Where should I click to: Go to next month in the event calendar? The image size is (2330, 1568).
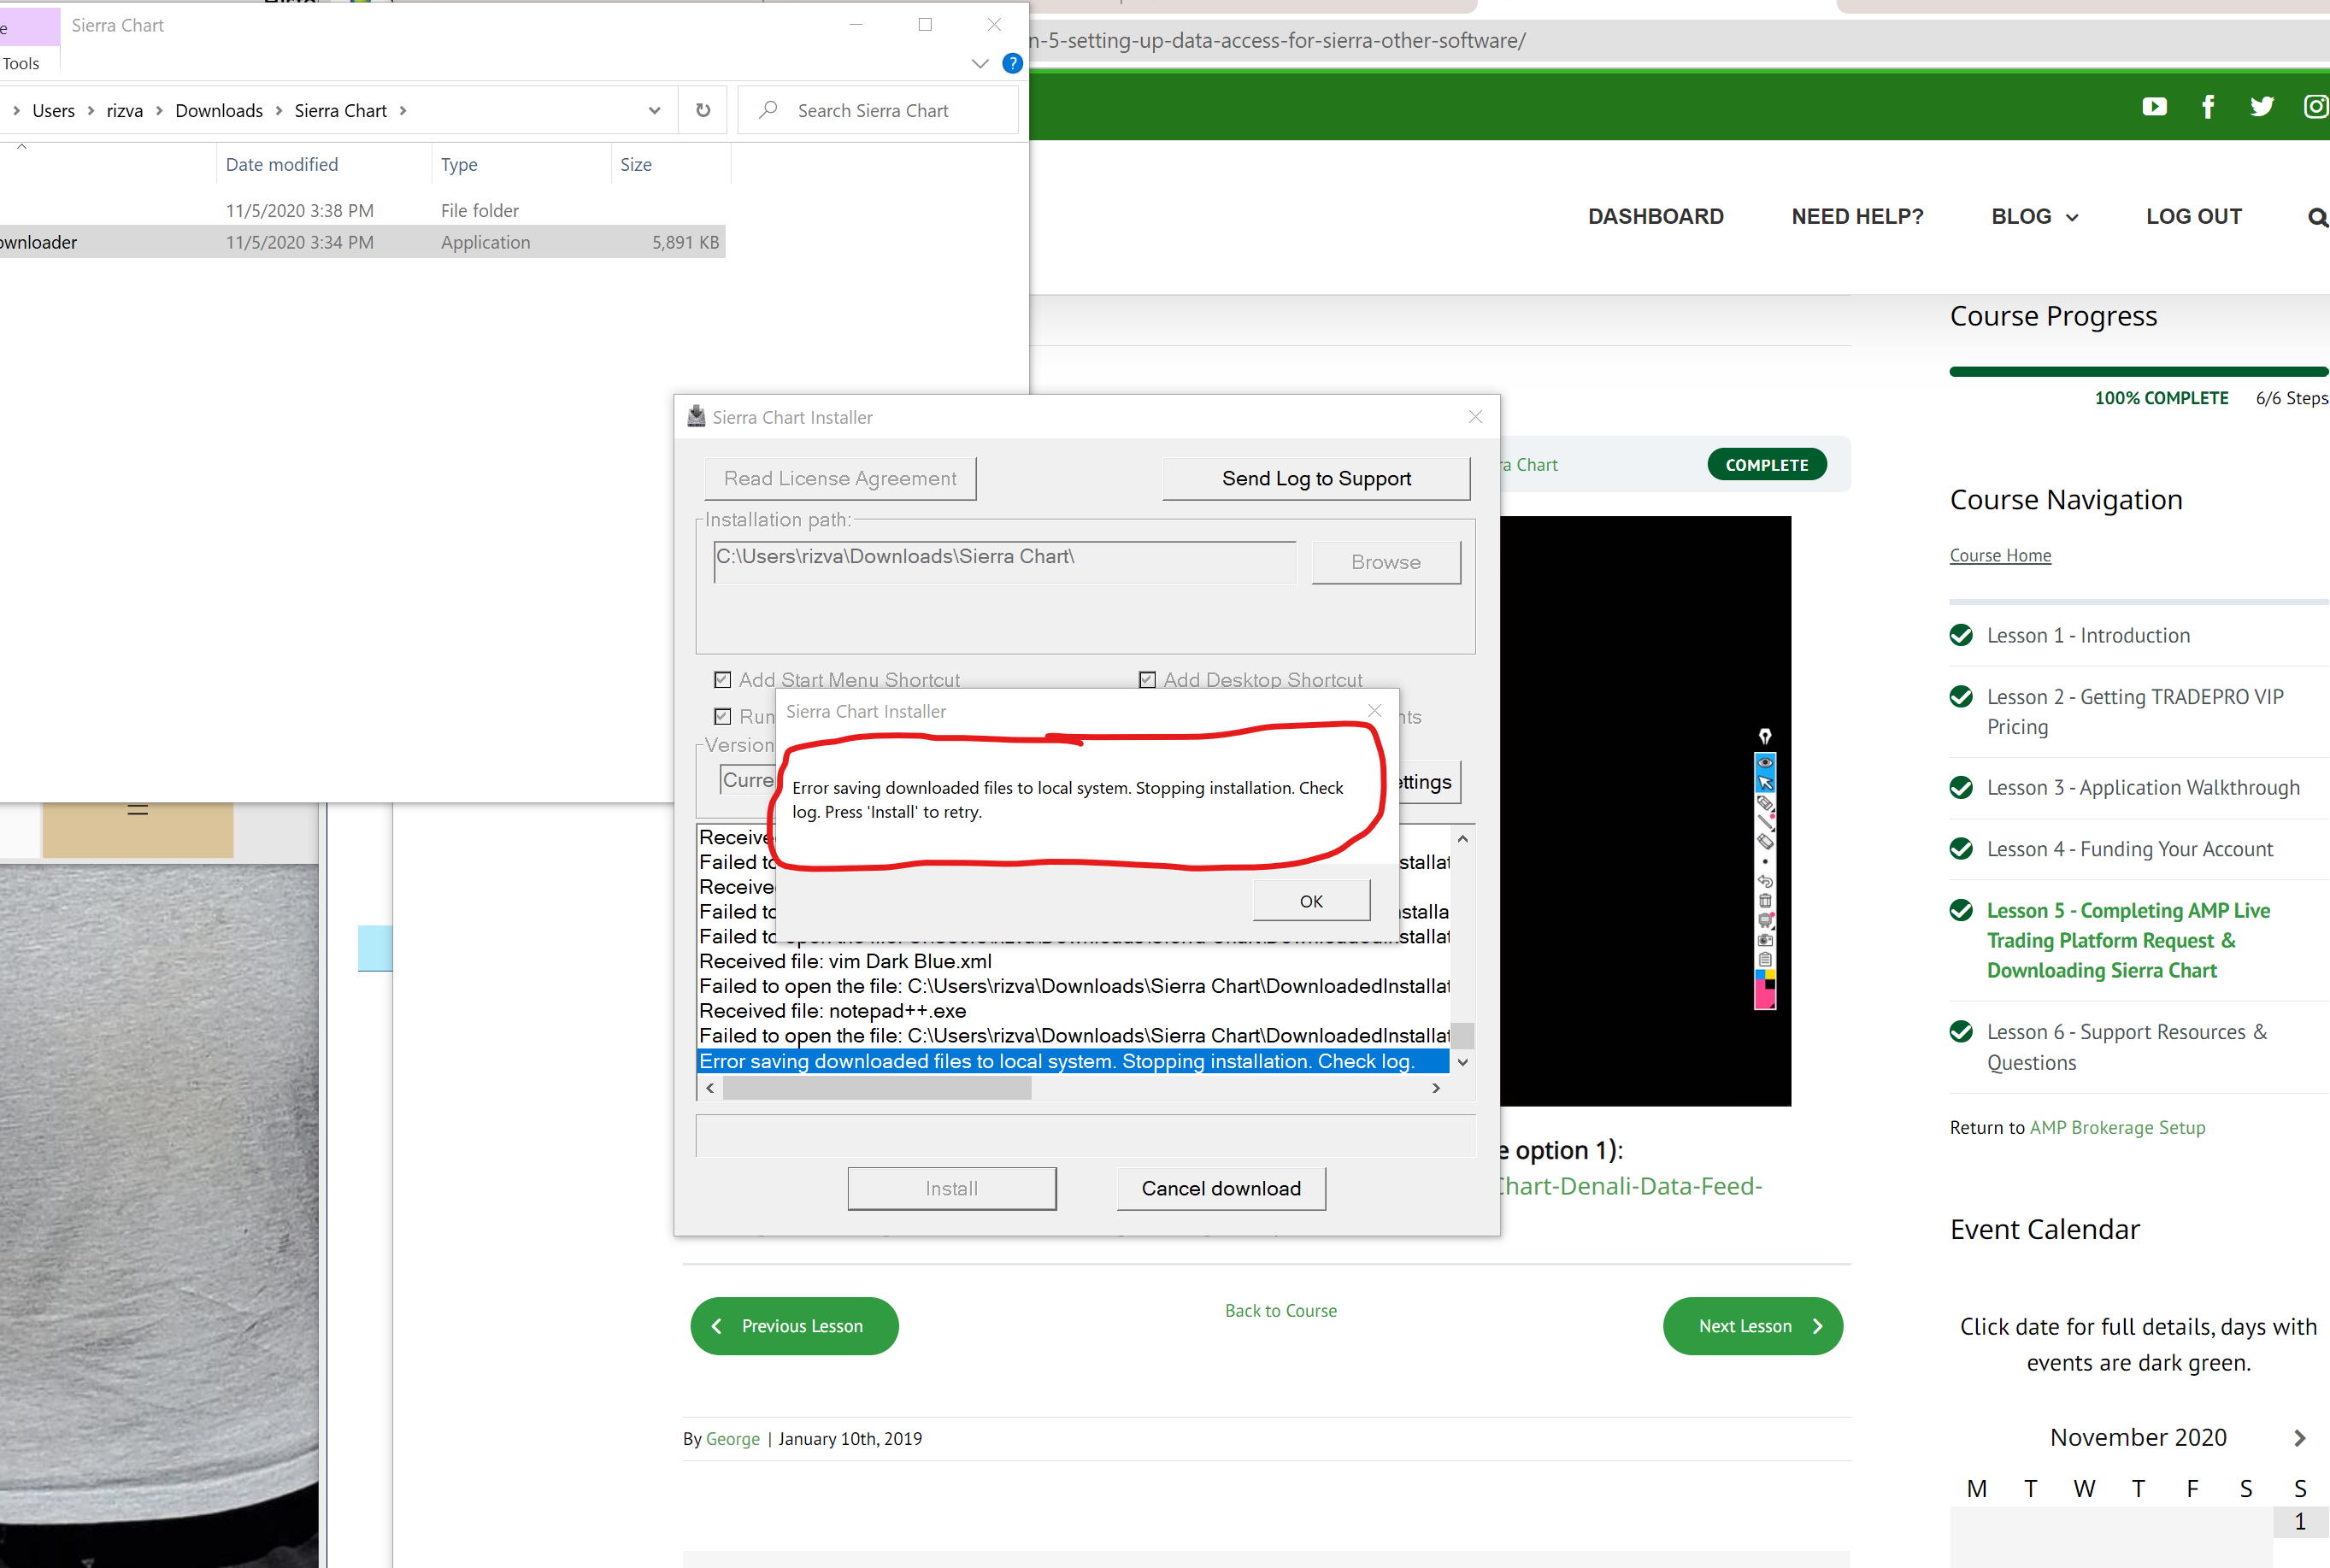2299,1438
